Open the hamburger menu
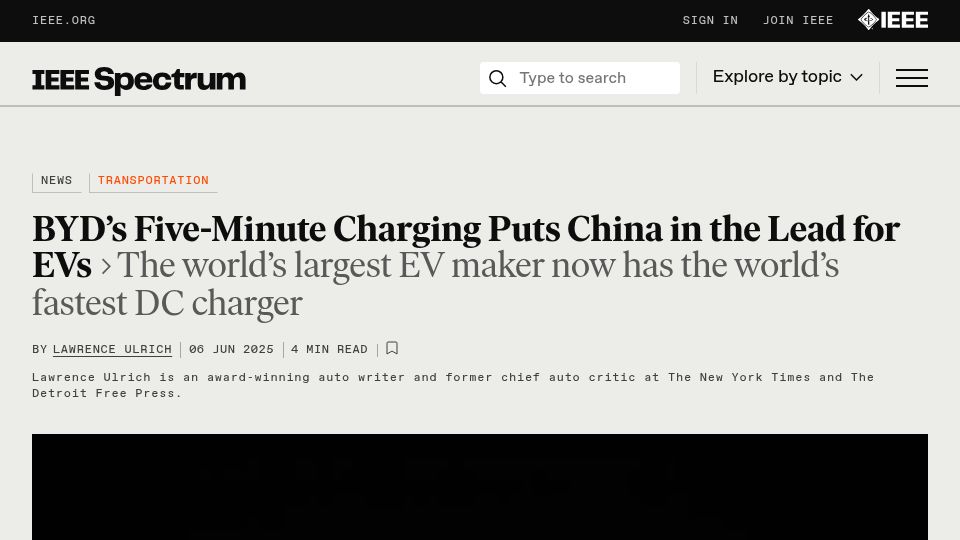The height and width of the screenshot is (540, 960). tap(912, 78)
